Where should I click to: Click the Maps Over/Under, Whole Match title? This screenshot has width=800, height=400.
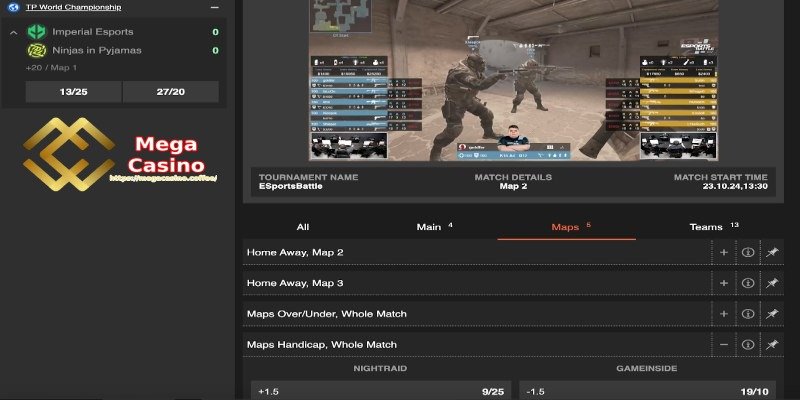(x=327, y=314)
